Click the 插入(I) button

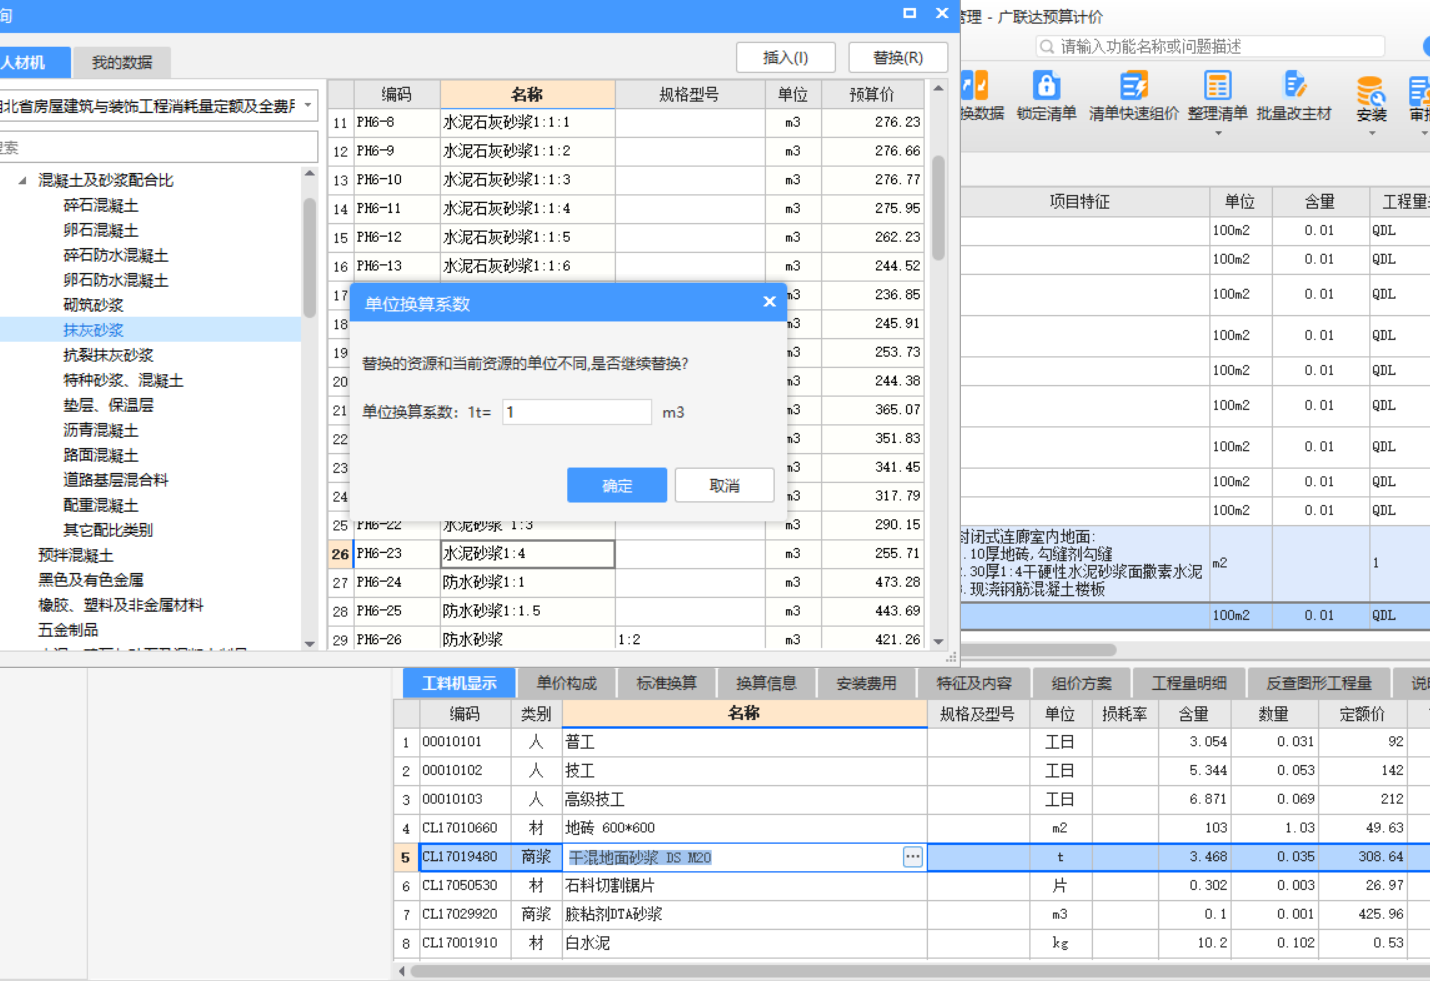786,58
